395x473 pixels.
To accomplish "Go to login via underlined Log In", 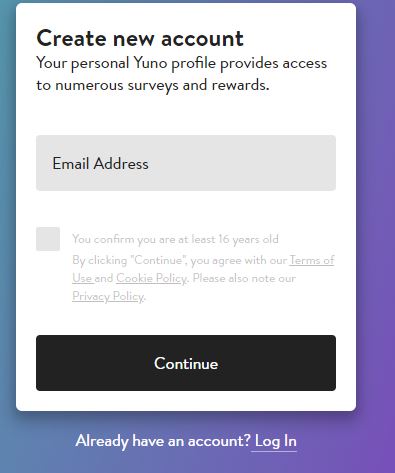I will [275, 441].
